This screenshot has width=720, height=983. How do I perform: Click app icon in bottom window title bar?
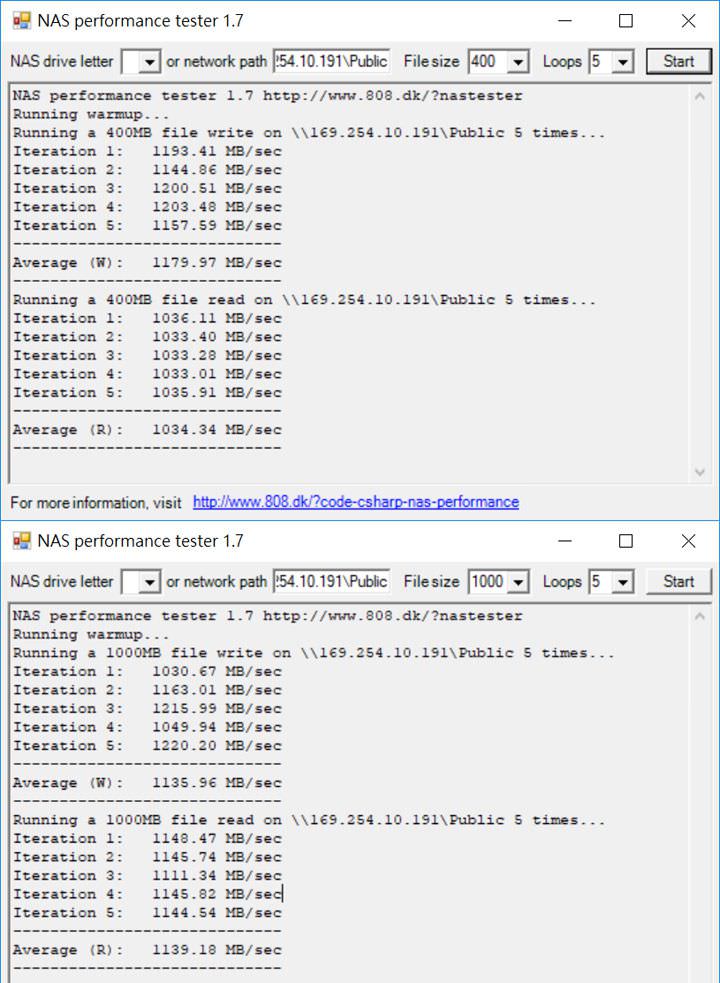click(x=21, y=540)
